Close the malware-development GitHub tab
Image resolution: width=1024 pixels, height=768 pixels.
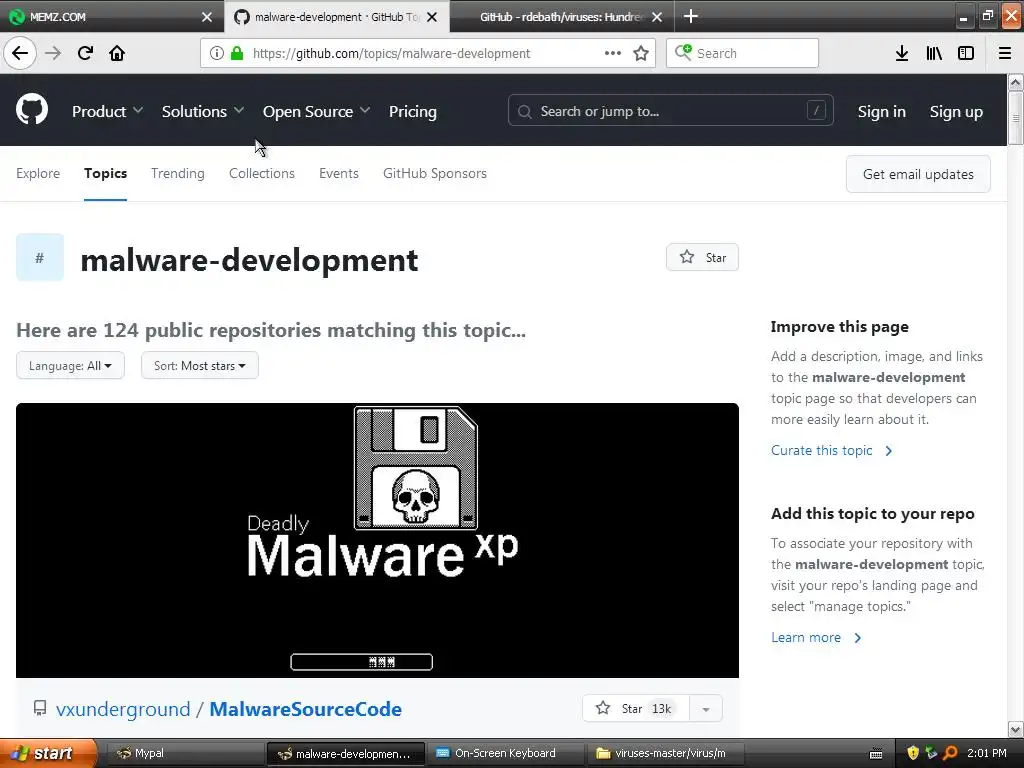tap(432, 17)
